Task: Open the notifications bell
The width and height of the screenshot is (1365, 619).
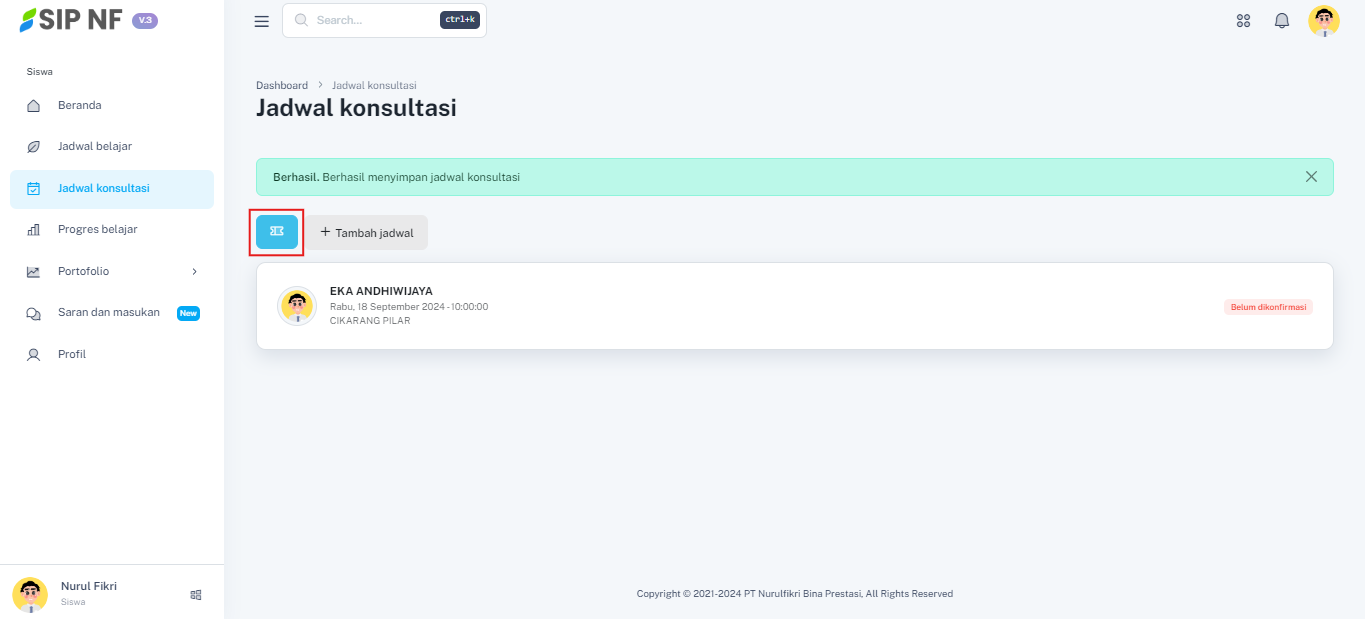Action: pyautogui.click(x=1281, y=21)
